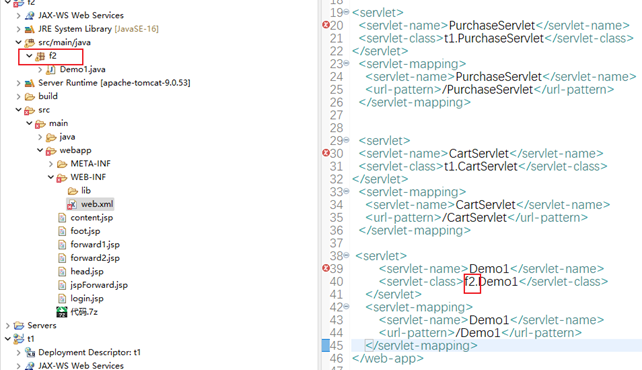Click the error marker on line 39
642x370 pixels.
click(x=326, y=268)
